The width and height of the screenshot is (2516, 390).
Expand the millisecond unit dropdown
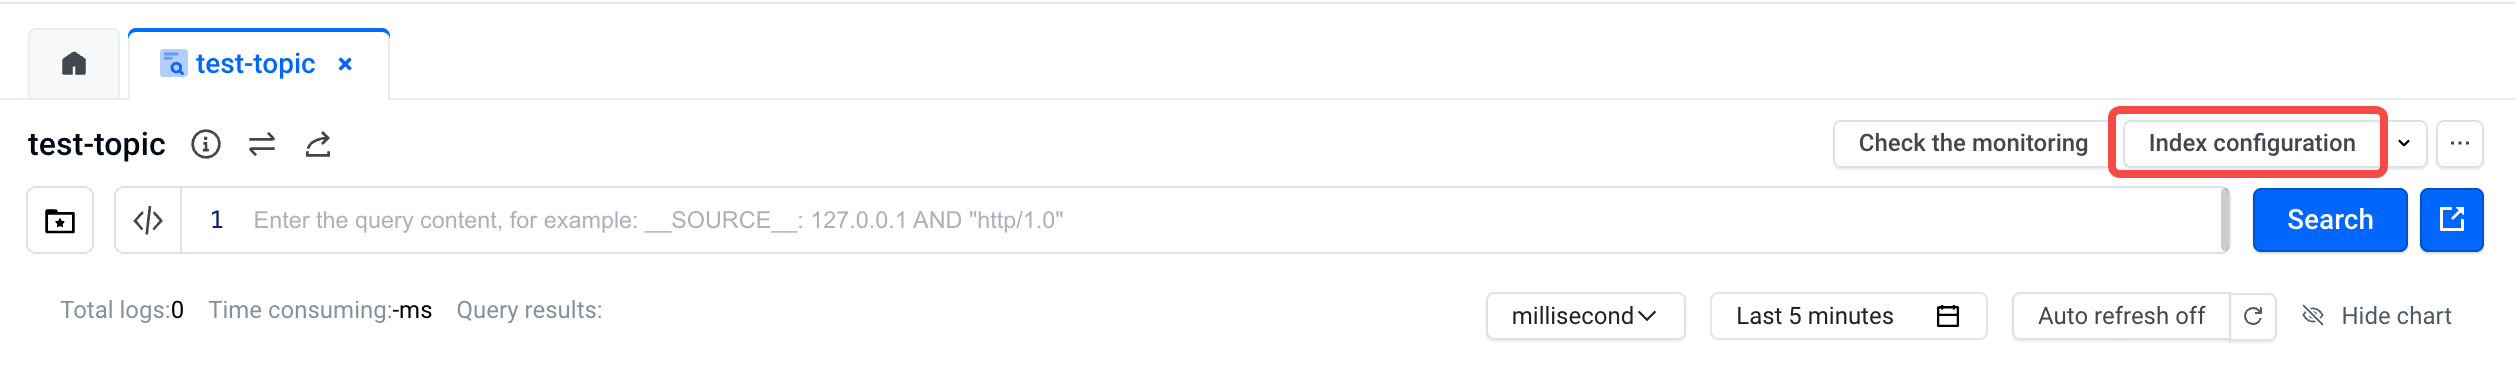(1585, 316)
